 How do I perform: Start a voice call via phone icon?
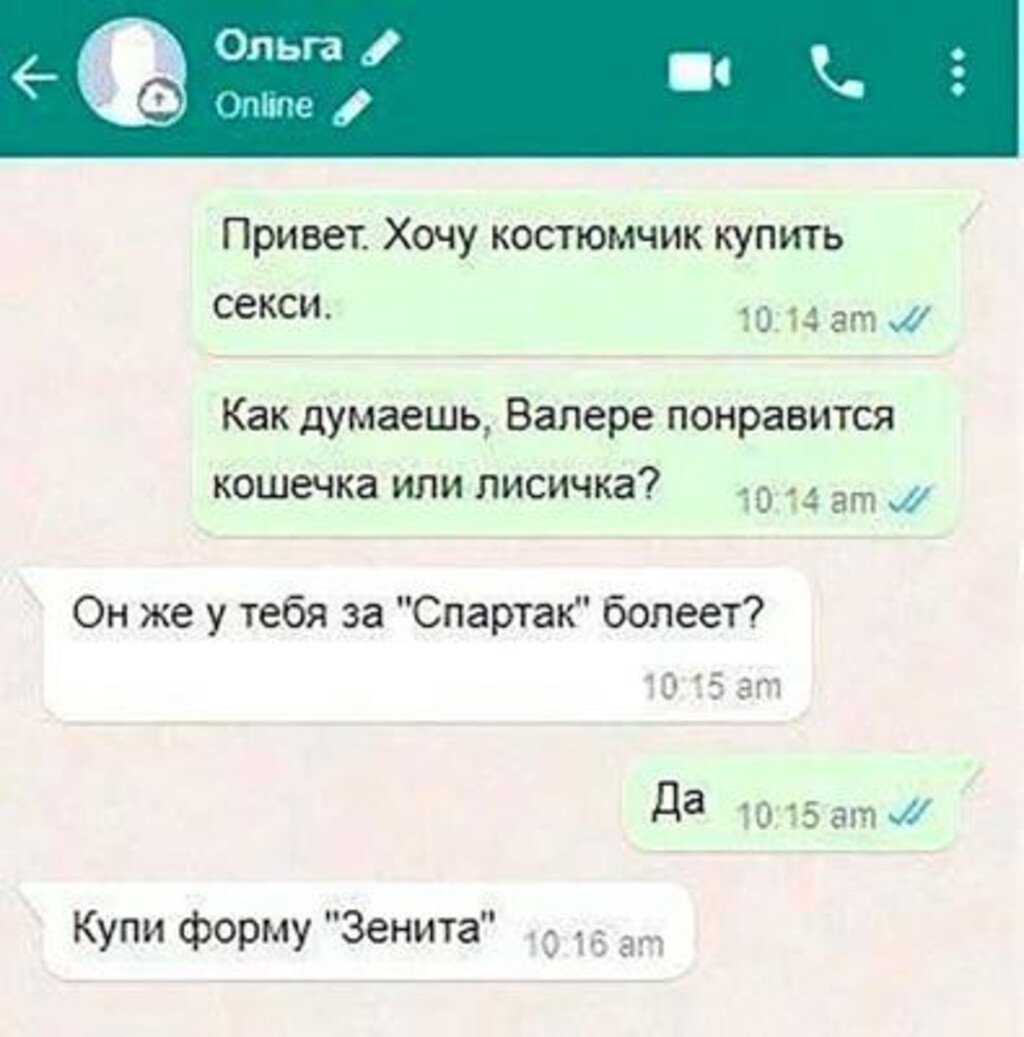837,72
